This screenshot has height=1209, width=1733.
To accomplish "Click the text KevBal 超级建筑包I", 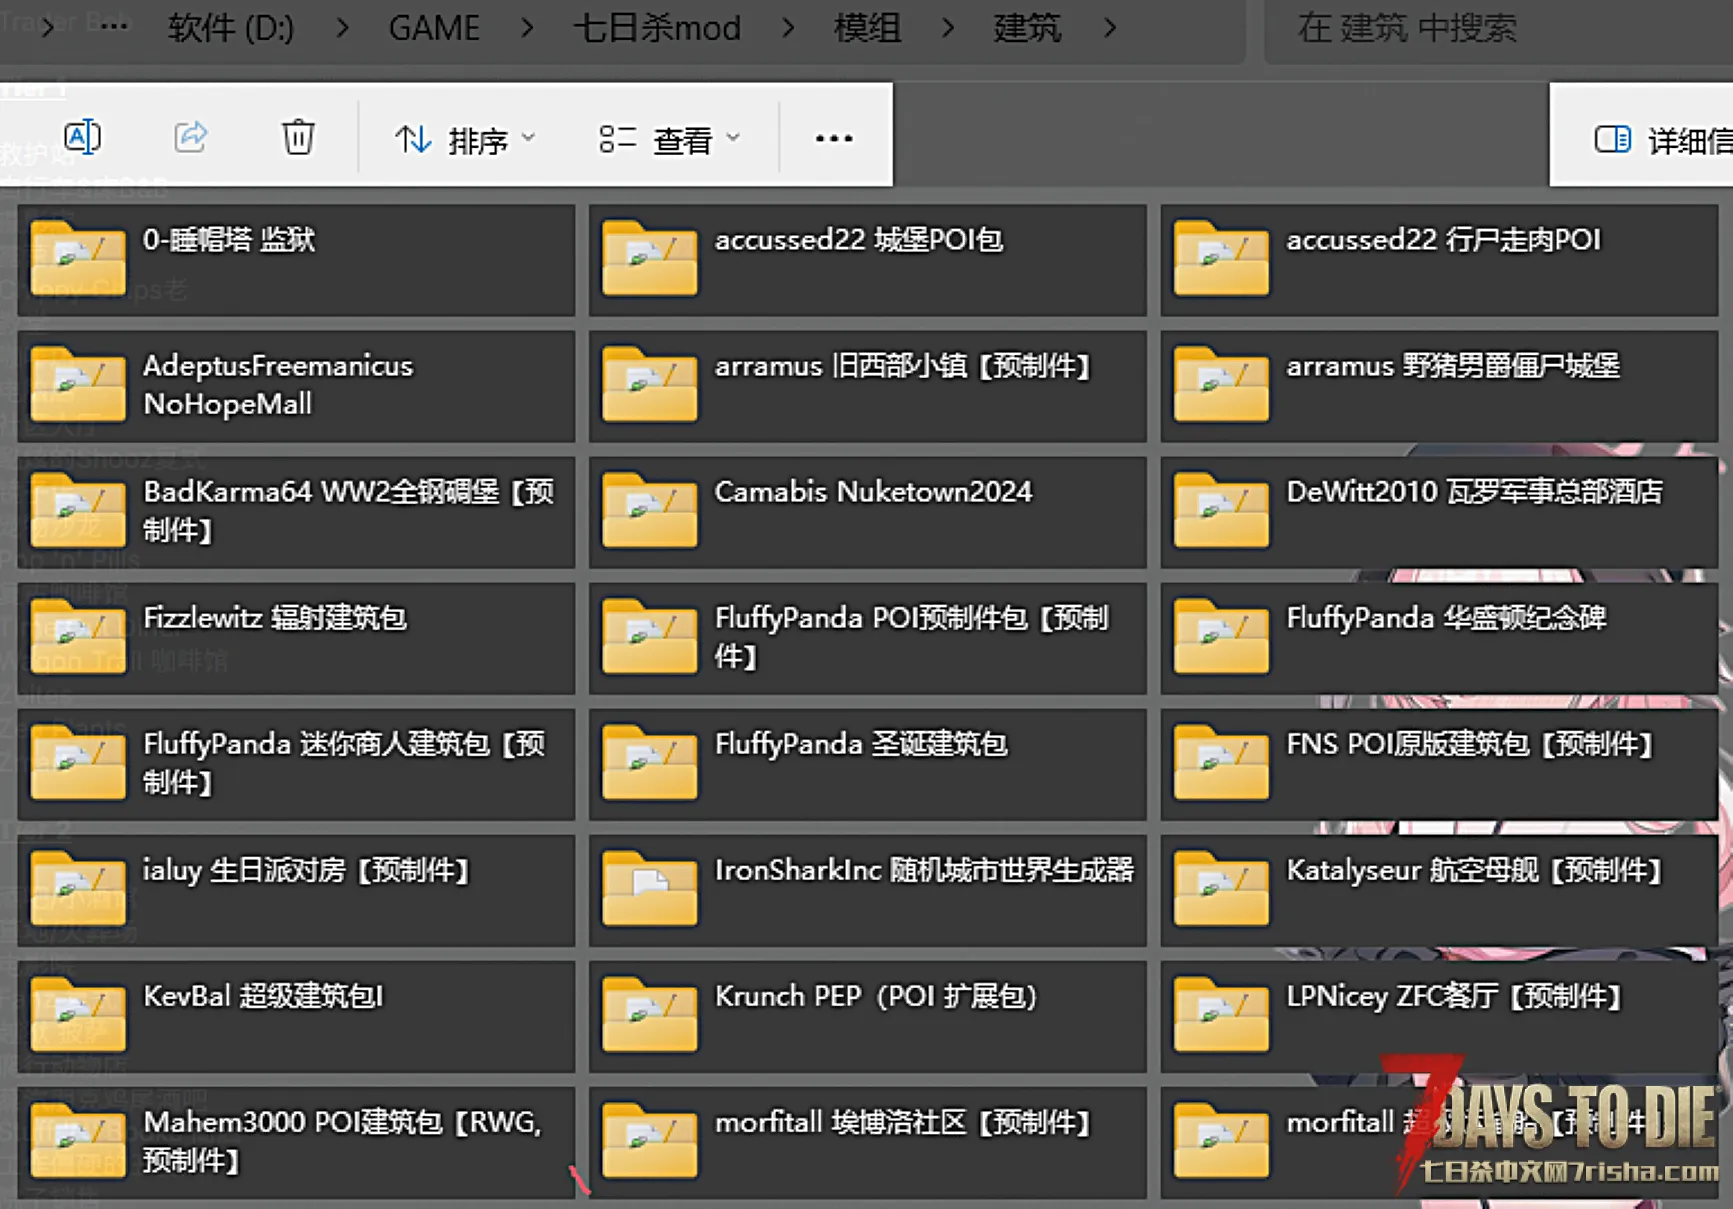I will click(264, 996).
